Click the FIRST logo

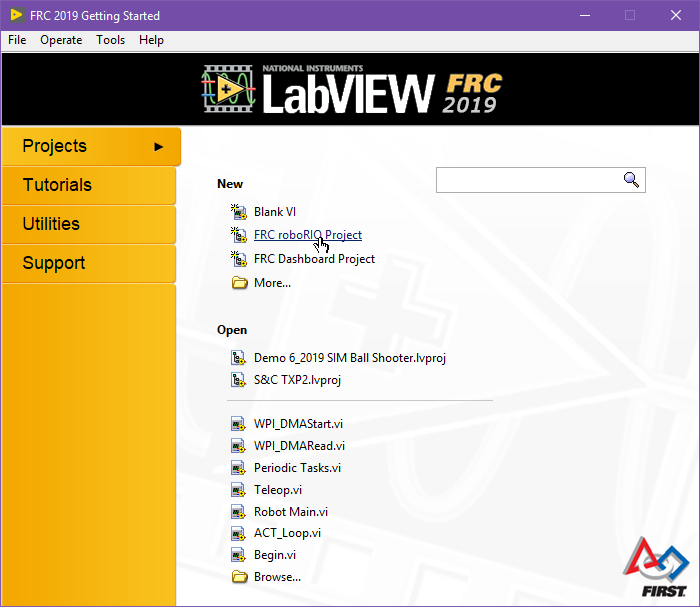click(657, 567)
